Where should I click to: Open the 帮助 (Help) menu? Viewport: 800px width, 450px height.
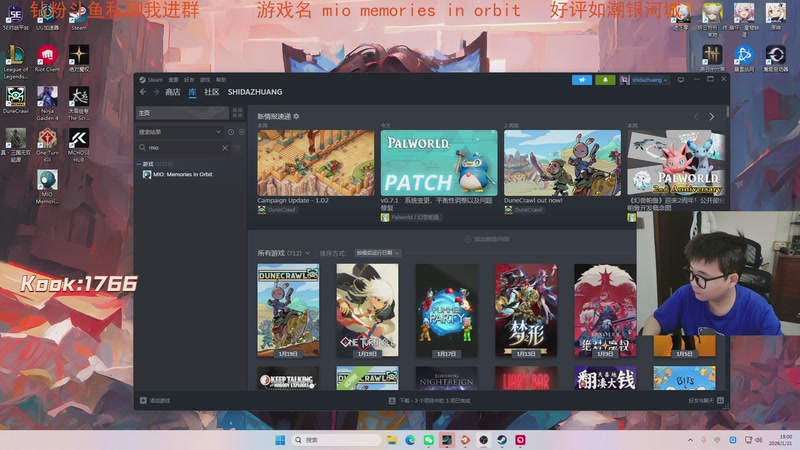[221, 80]
